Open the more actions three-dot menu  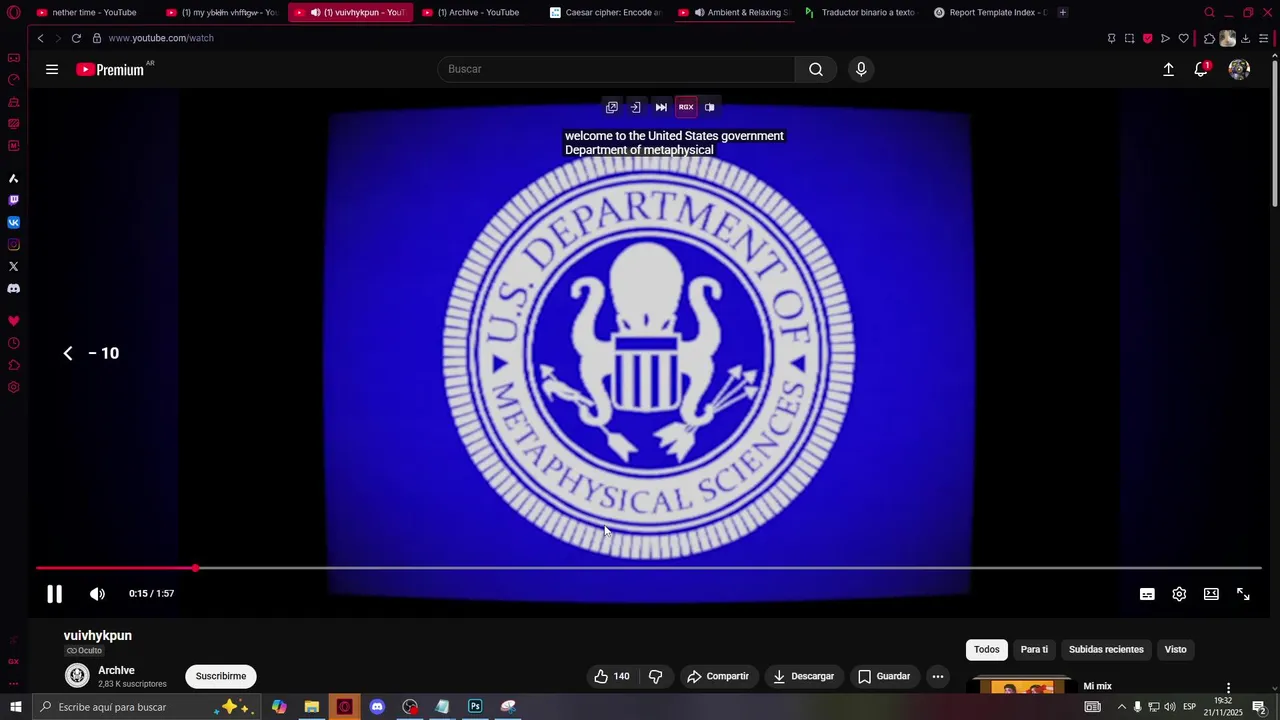tap(938, 677)
